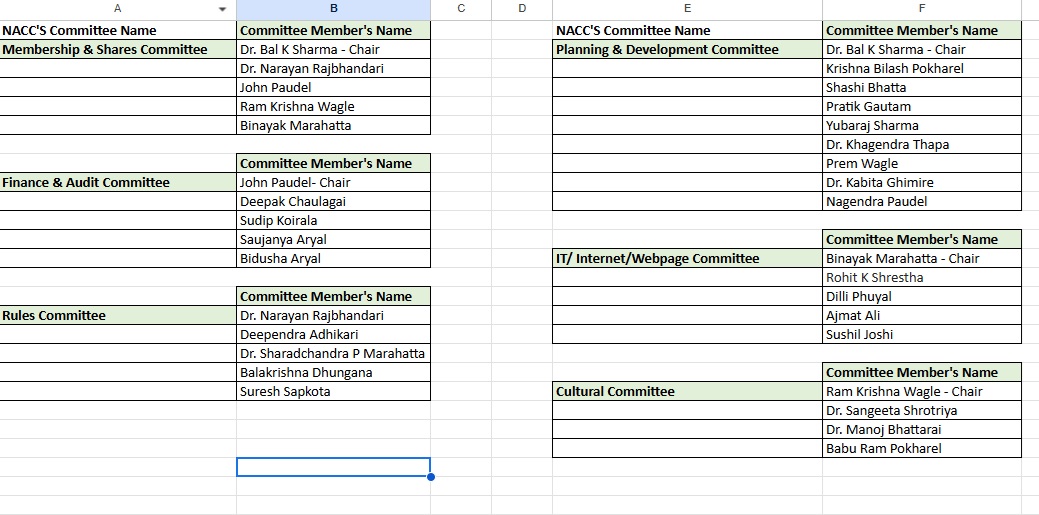Select the John Paudel- Chair cell
This screenshot has width=1039, height=515.
coord(333,182)
